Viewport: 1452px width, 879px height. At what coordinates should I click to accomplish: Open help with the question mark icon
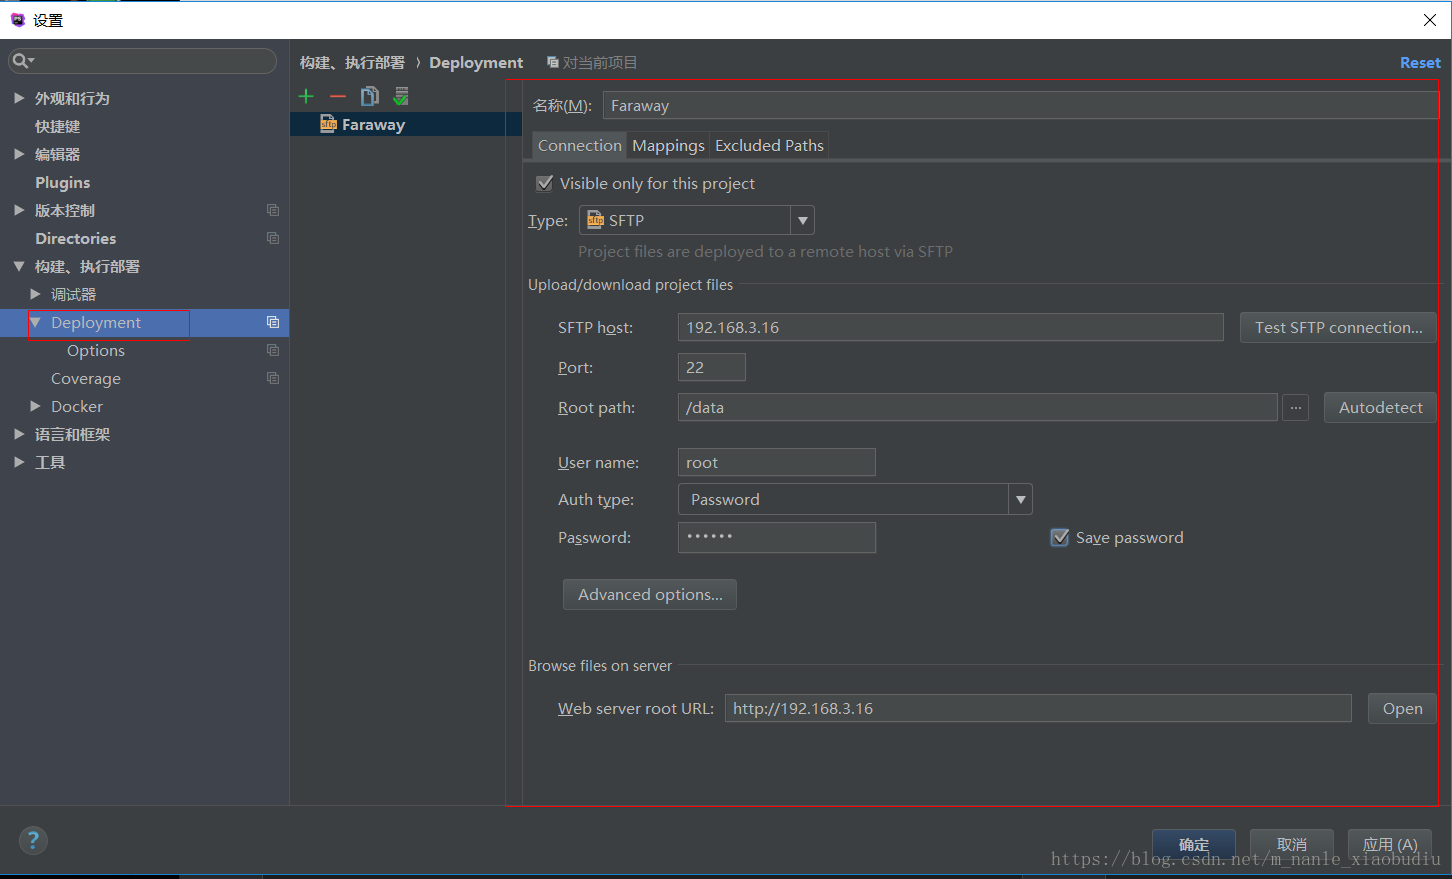pos(33,840)
